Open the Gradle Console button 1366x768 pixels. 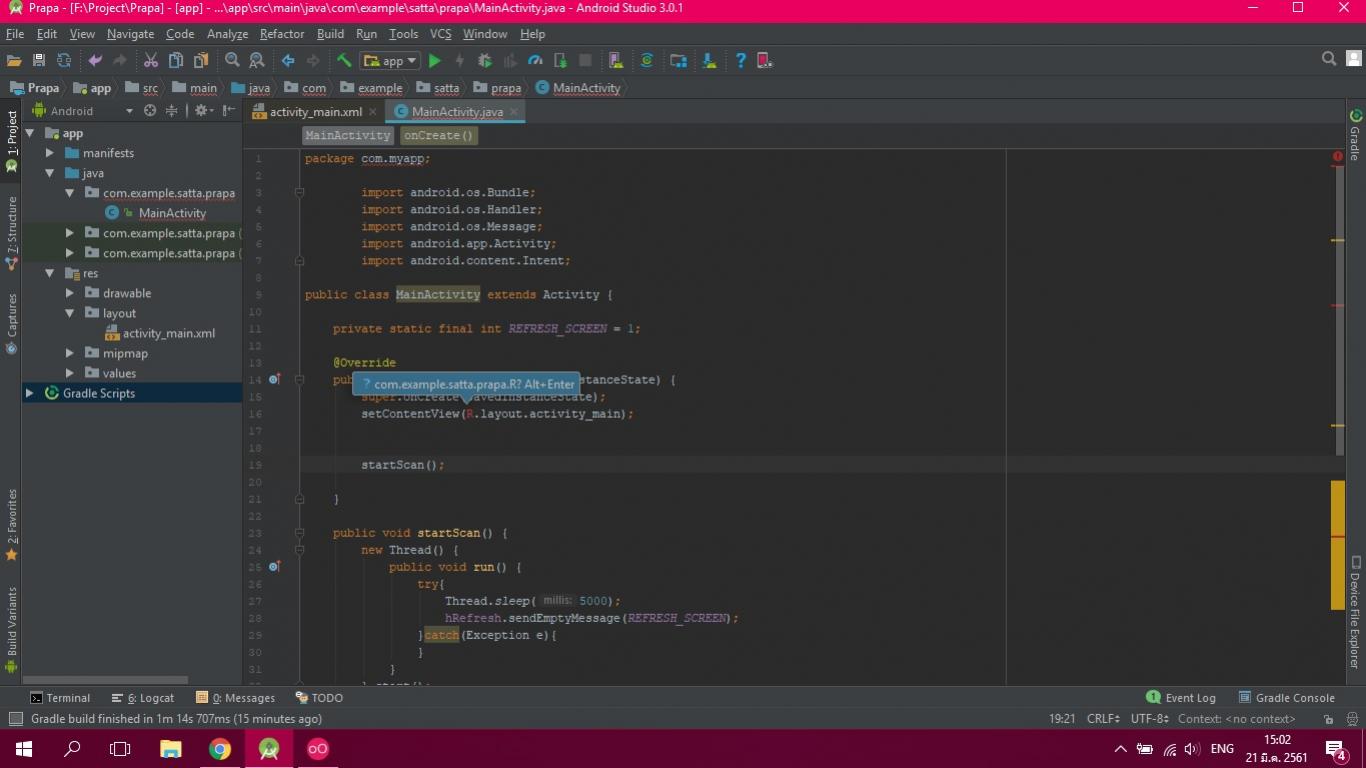(x=1286, y=698)
